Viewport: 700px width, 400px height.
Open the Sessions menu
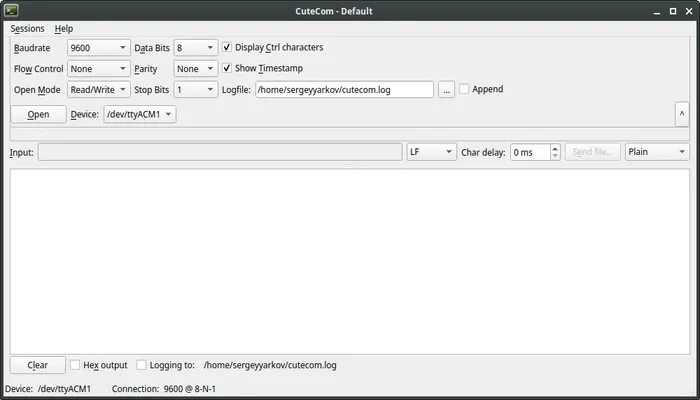click(x=27, y=29)
